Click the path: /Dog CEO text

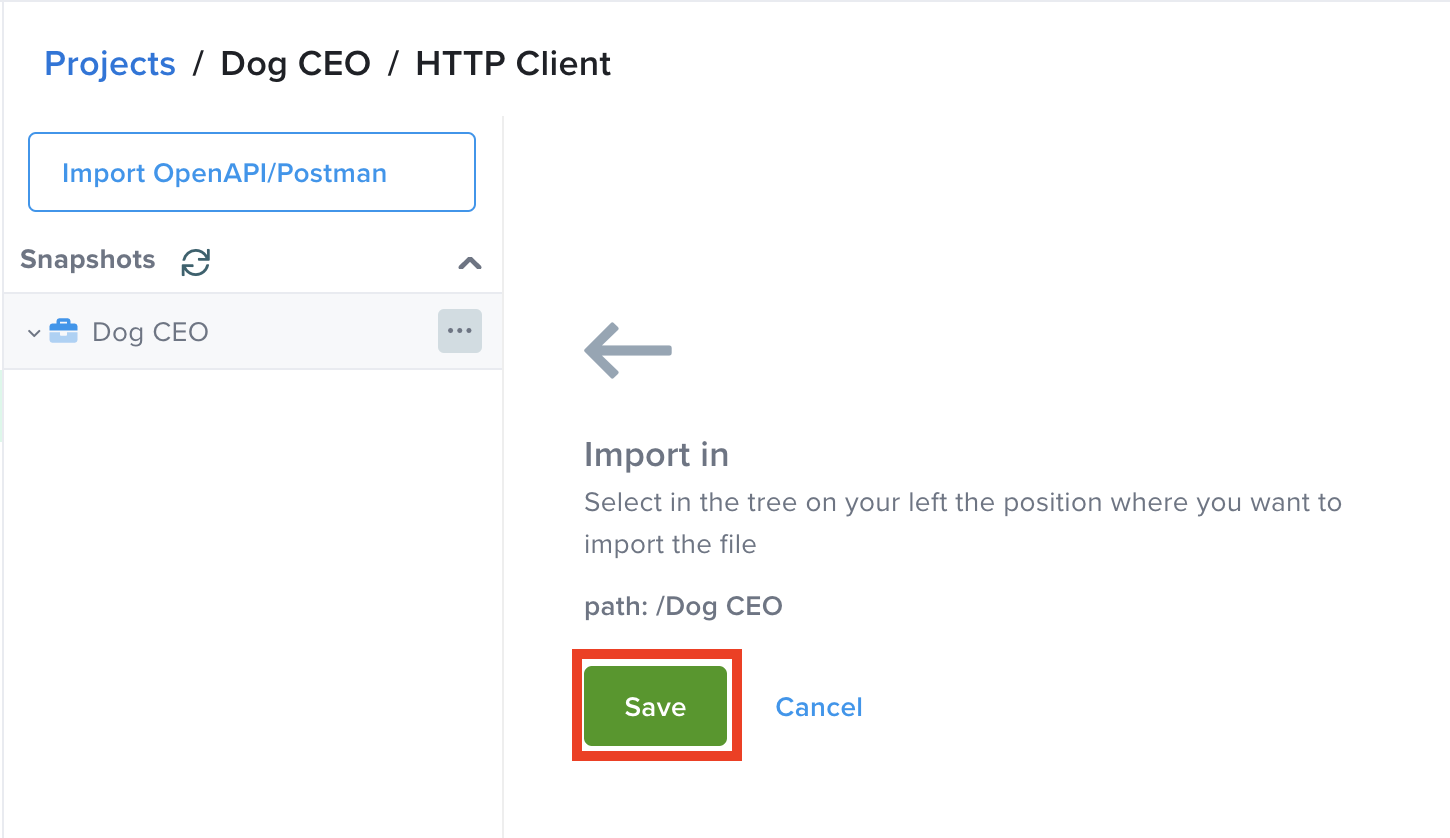[683, 605]
